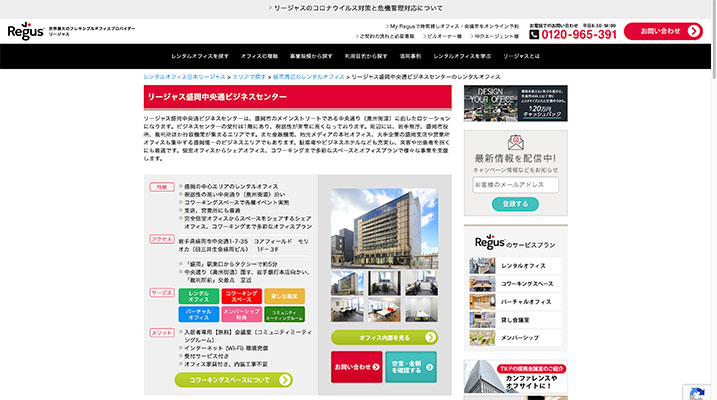Click the arrow icon on オフィス内部を見る

click(x=430, y=337)
